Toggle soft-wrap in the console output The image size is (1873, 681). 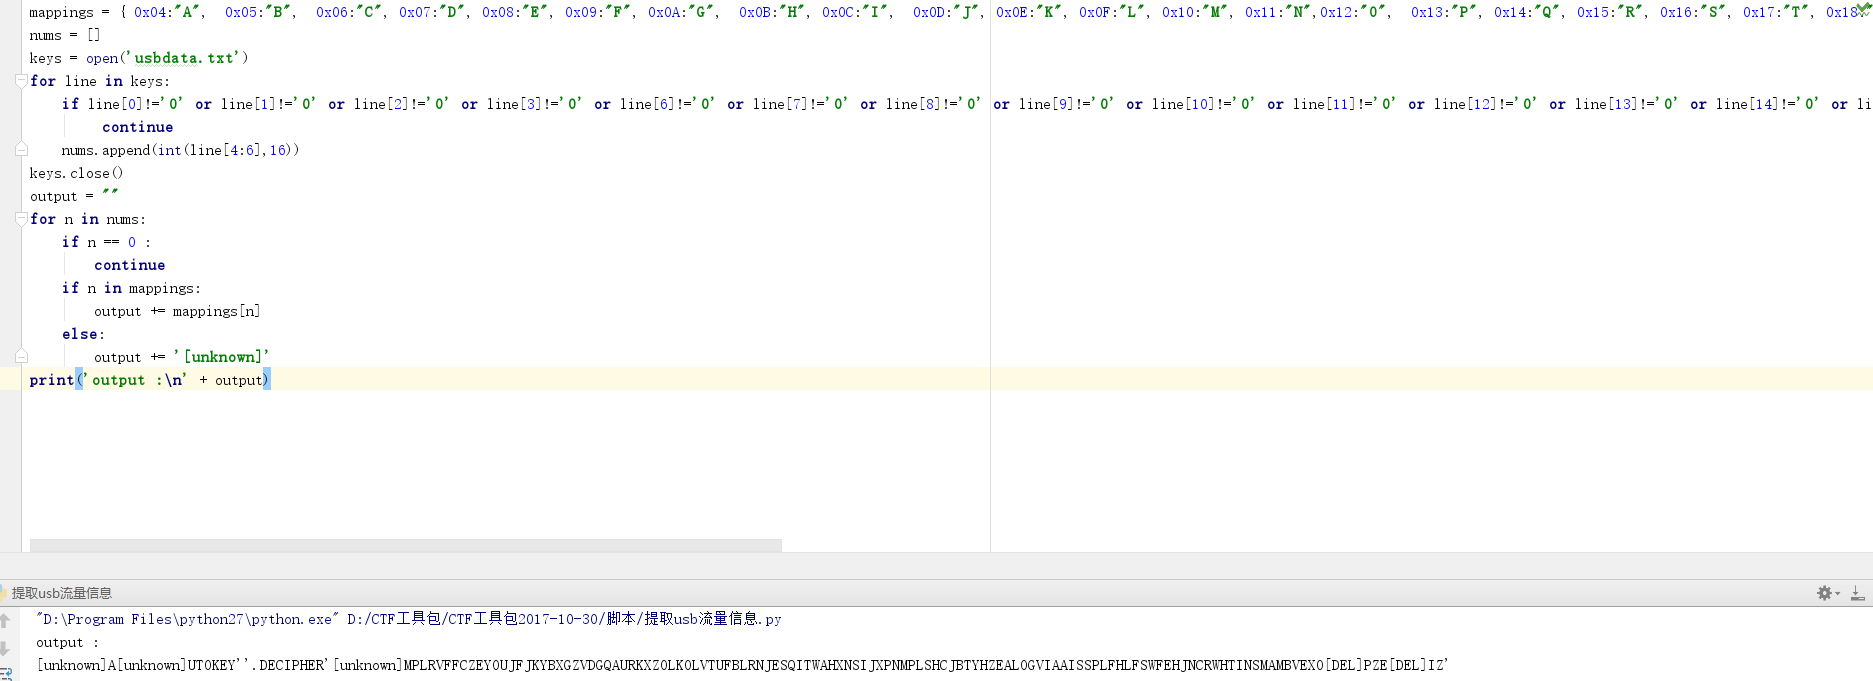tap(6, 673)
